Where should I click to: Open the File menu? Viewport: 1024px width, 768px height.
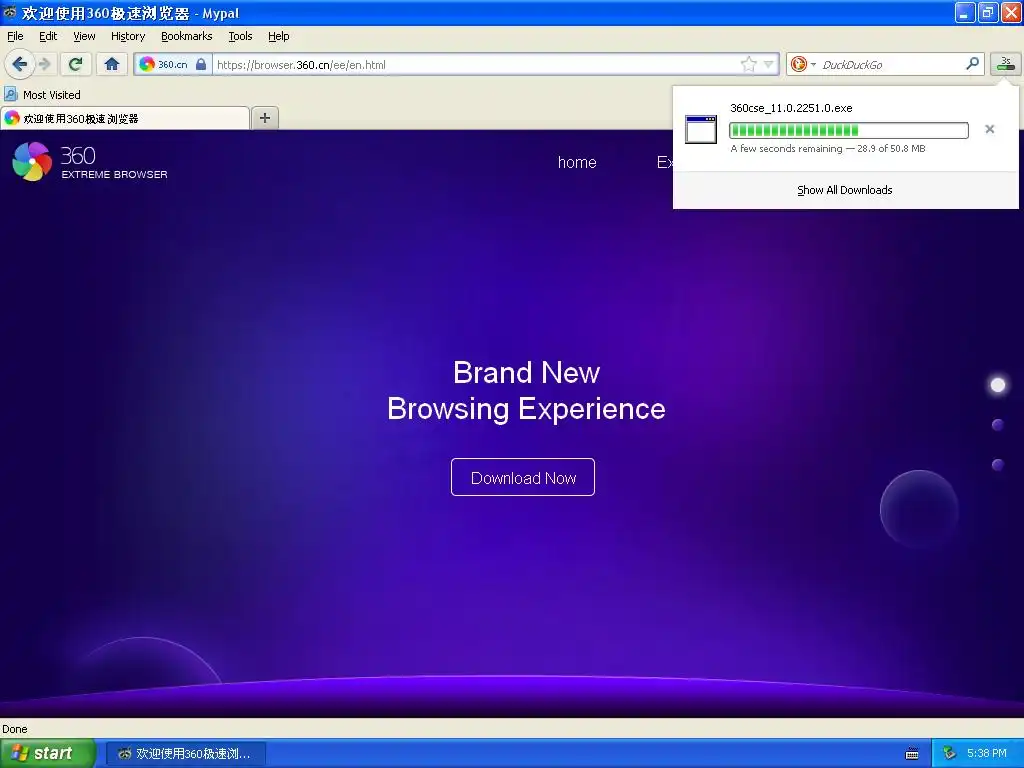15,36
